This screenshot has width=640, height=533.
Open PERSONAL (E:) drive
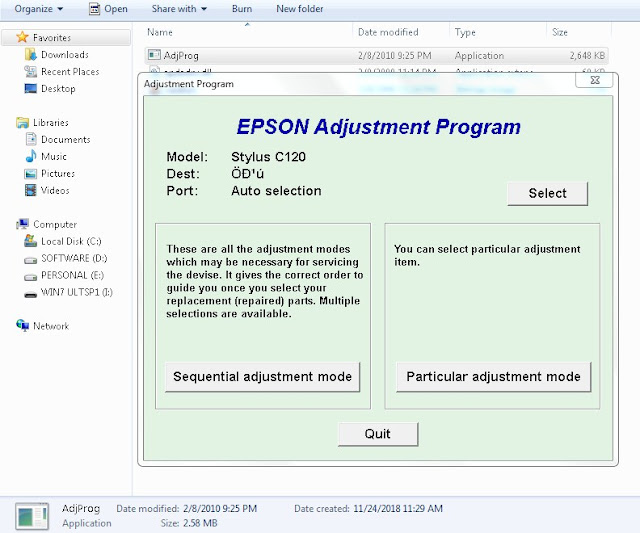[x=72, y=275]
